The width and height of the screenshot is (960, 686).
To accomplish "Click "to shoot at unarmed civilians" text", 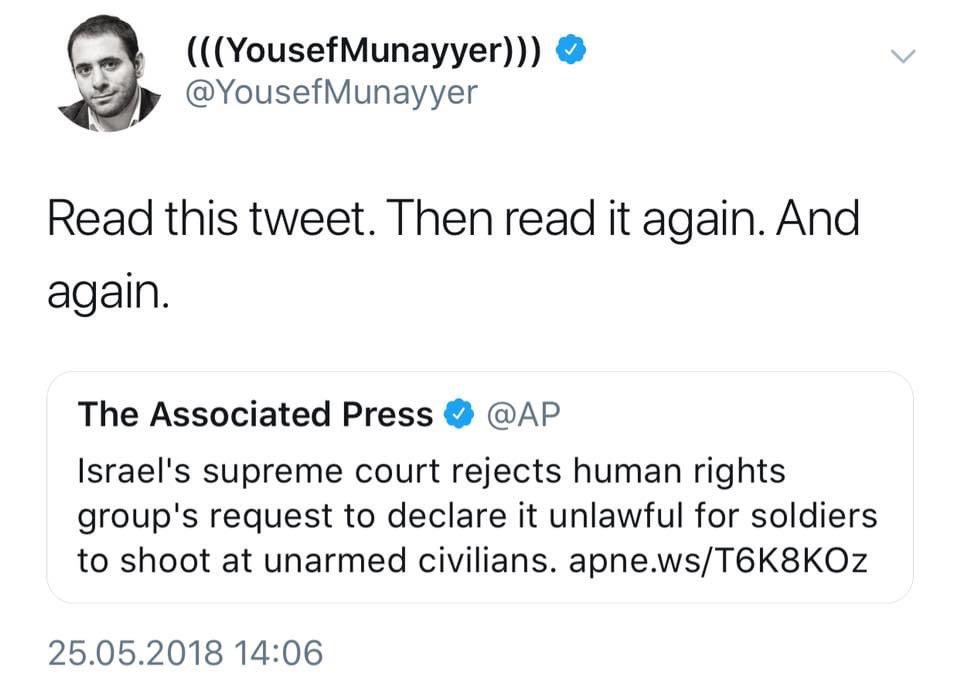I will tap(317, 560).
